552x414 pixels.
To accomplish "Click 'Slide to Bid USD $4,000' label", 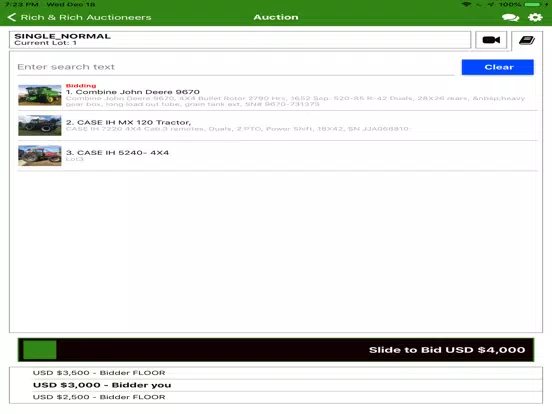I will click(447, 350).
